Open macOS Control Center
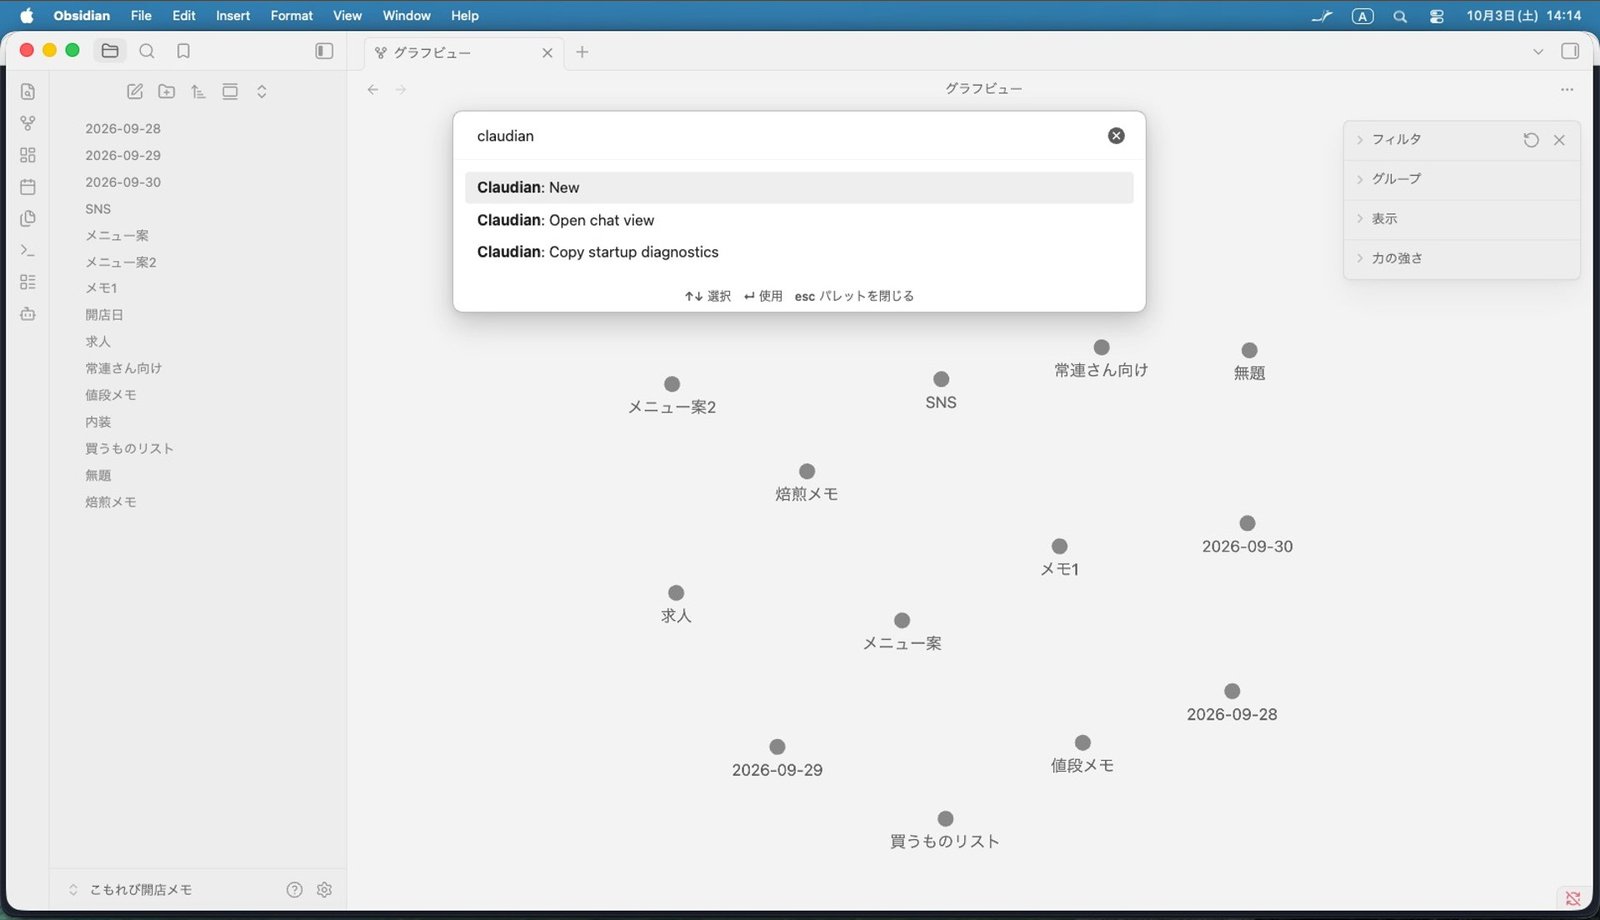This screenshot has height=920, width=1600. point(1437,16)
